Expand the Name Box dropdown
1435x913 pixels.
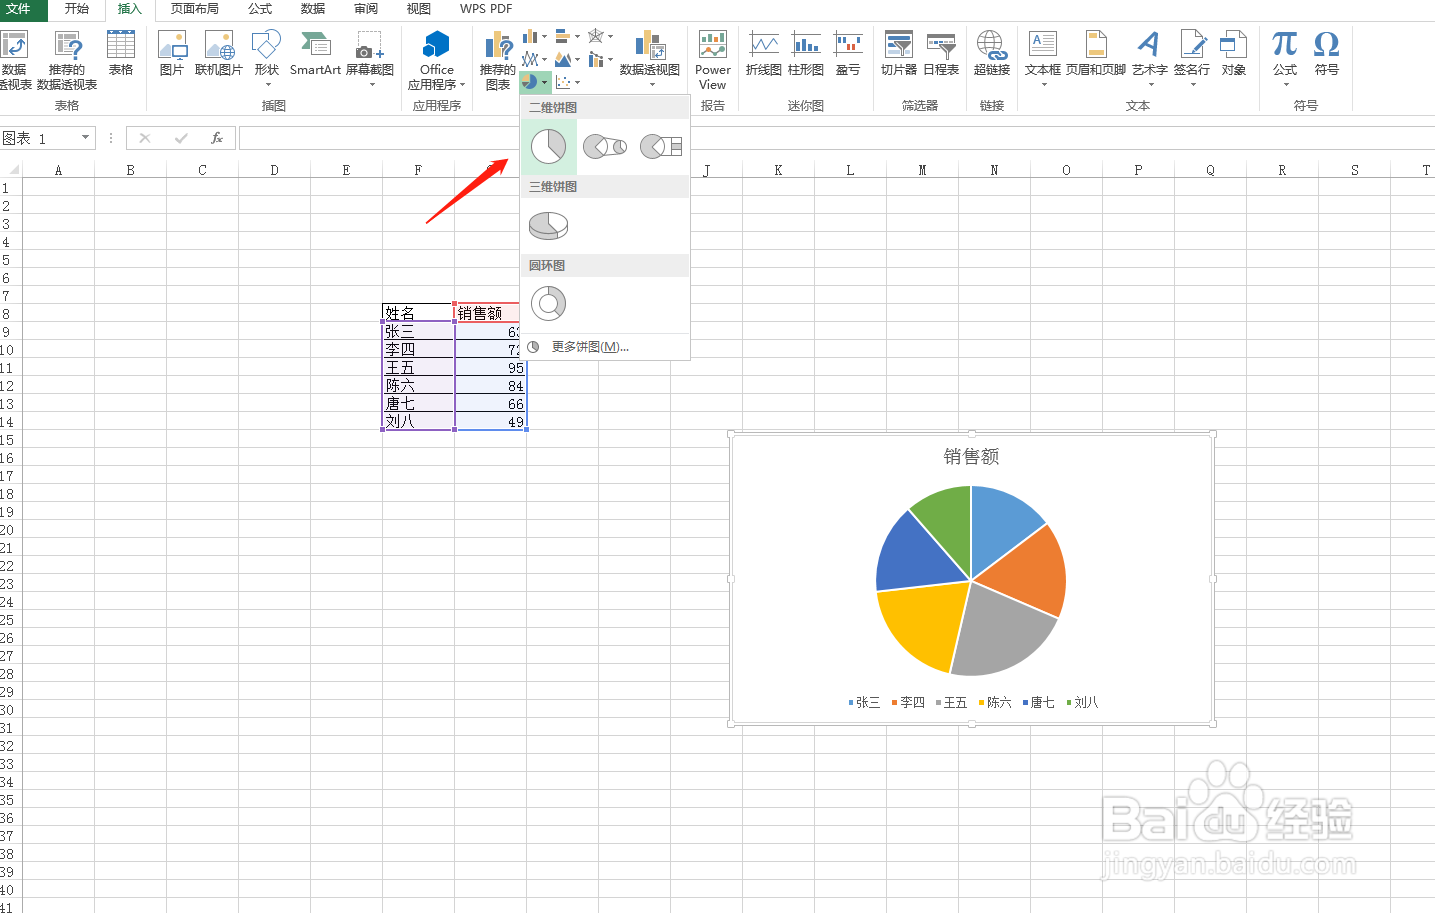(86, 138)
